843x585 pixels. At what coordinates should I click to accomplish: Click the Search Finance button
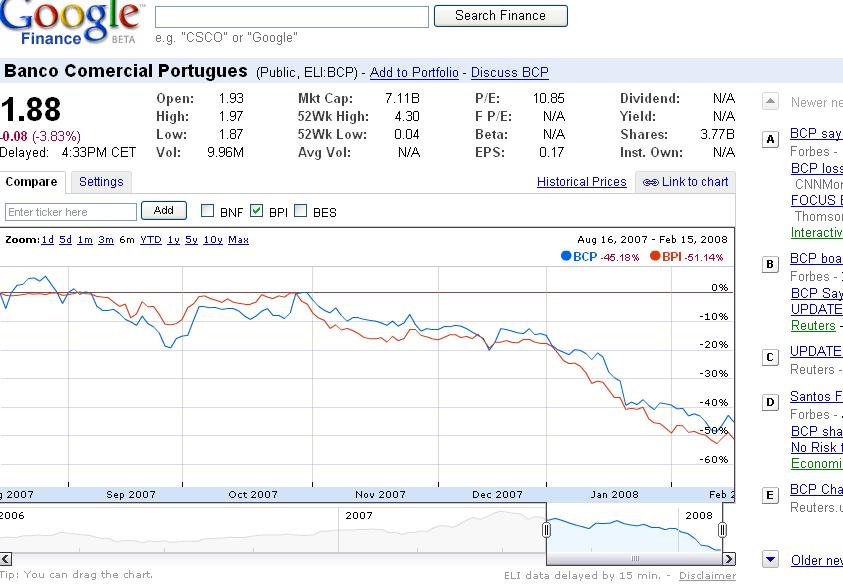tap(501, 16)
